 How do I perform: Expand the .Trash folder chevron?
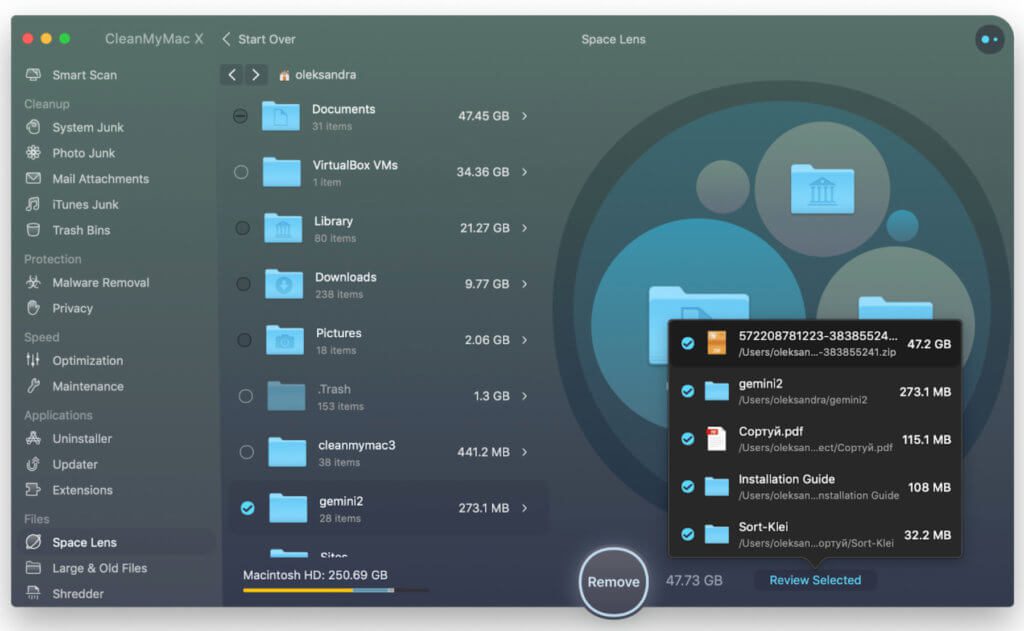[524, 396]
